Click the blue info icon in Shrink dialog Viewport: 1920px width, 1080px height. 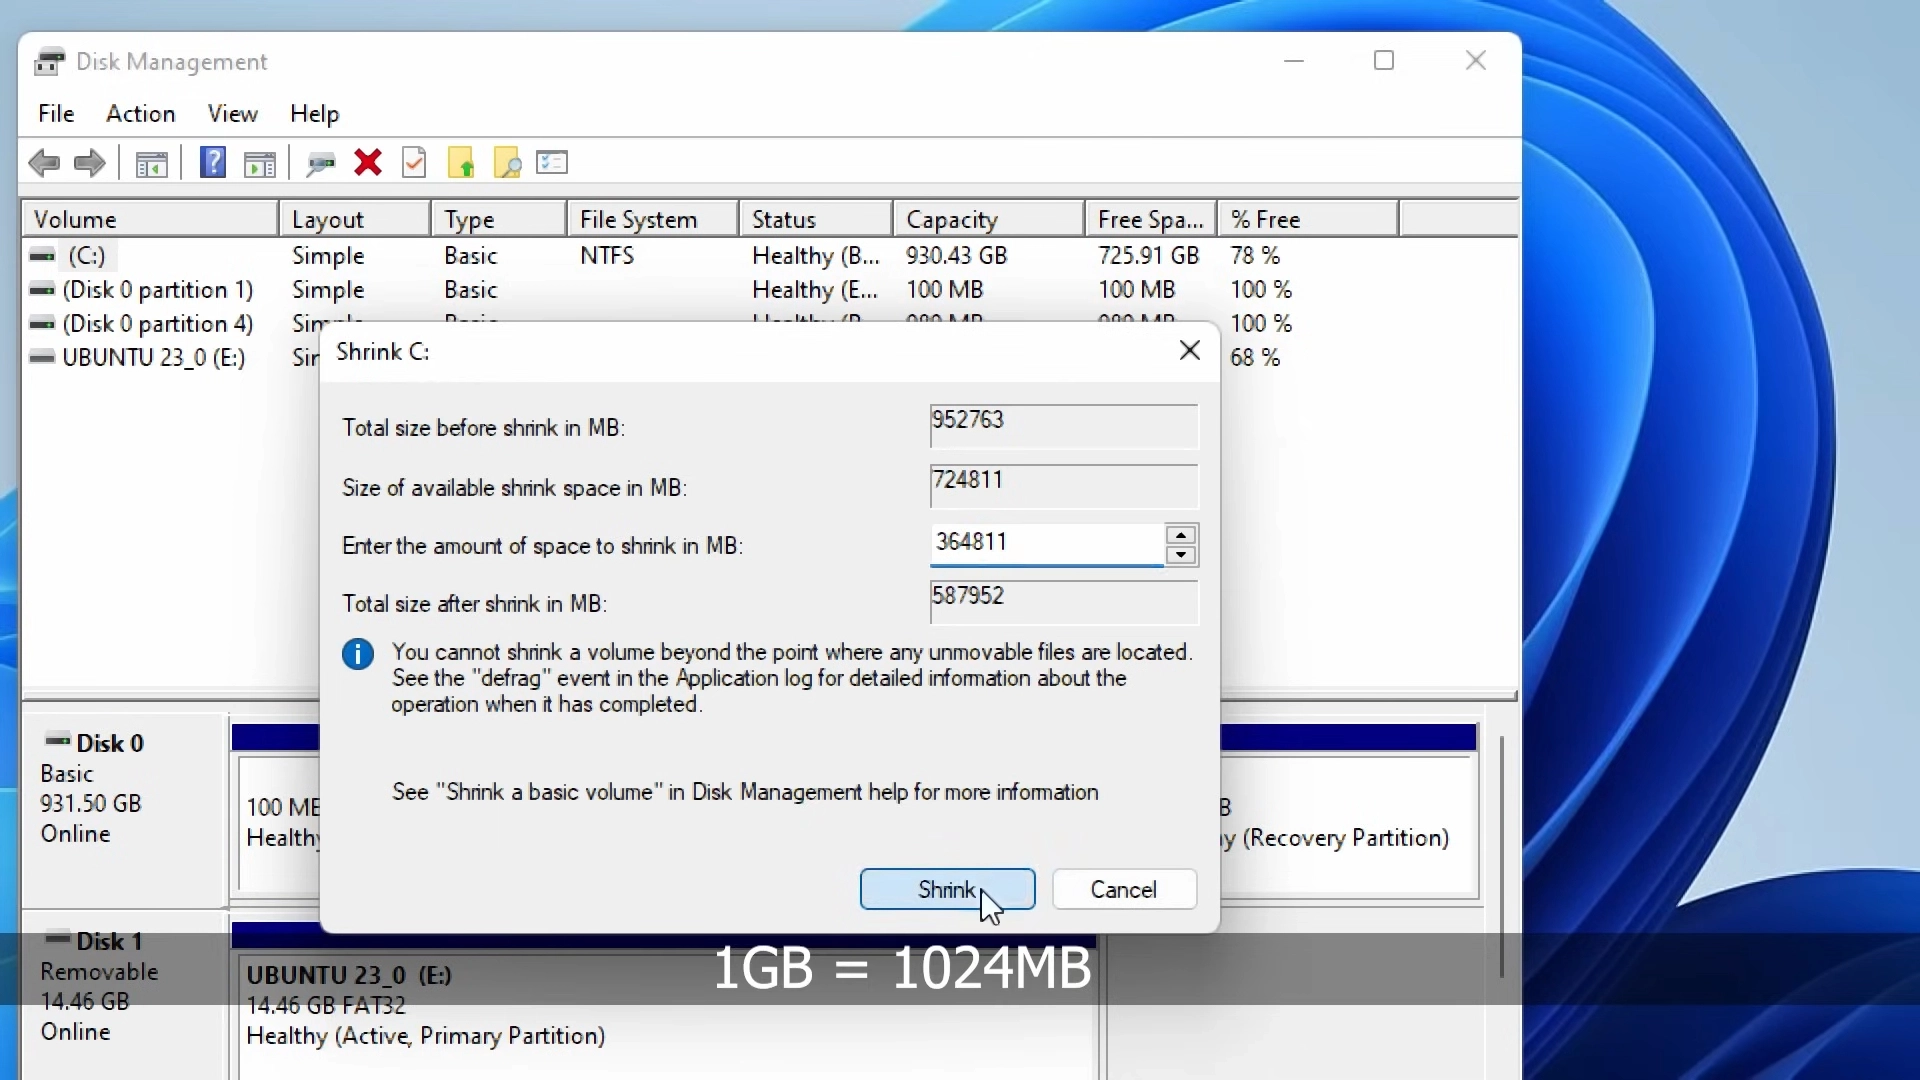pos(358,655)
